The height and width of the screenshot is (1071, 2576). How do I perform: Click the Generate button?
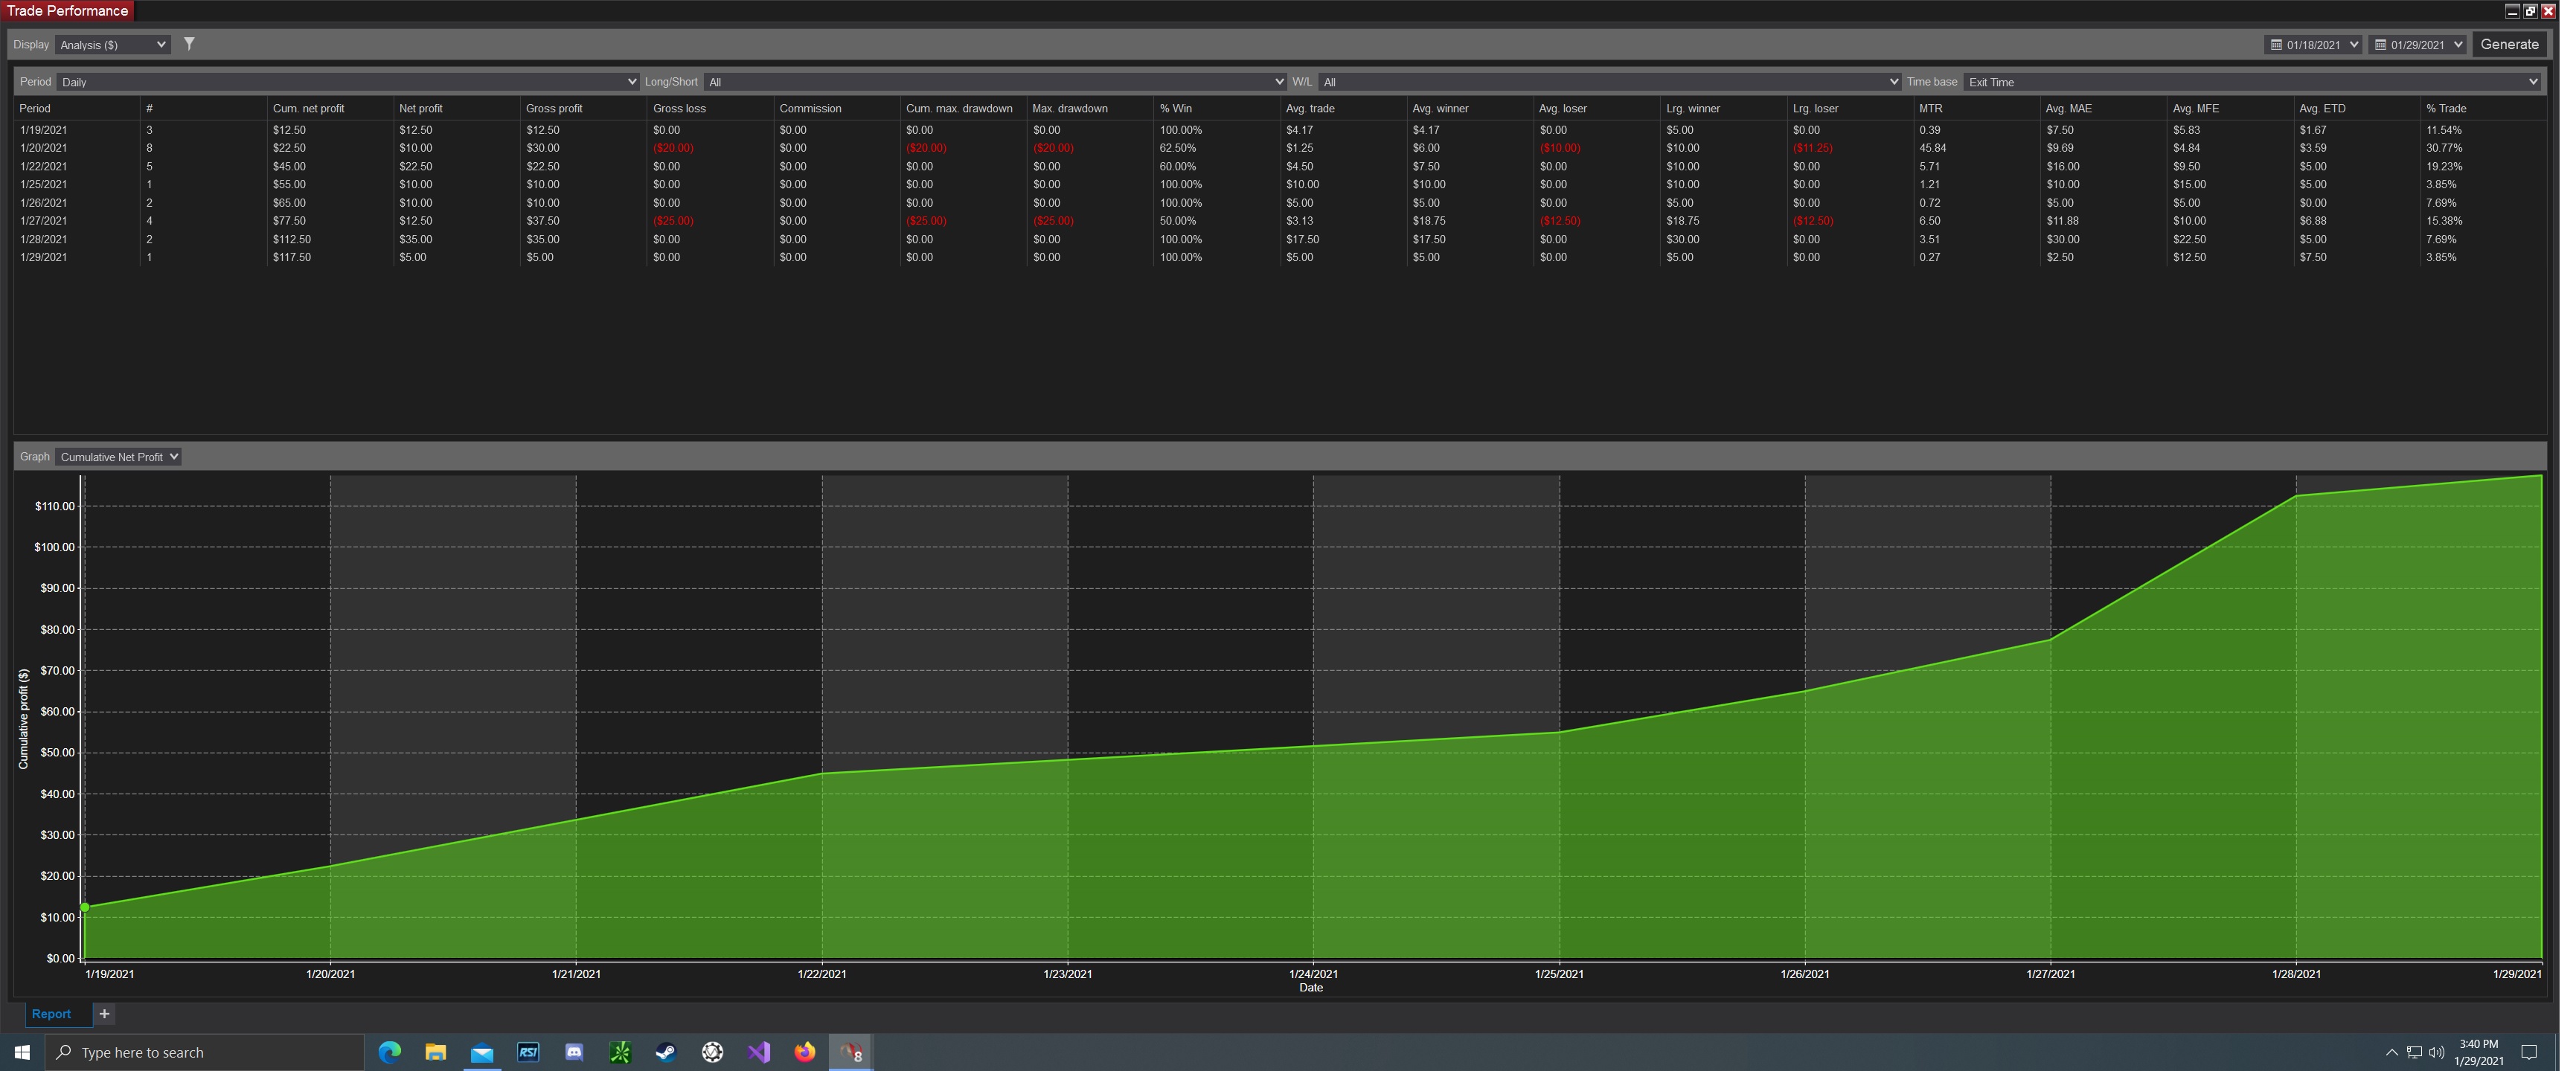2509,44
